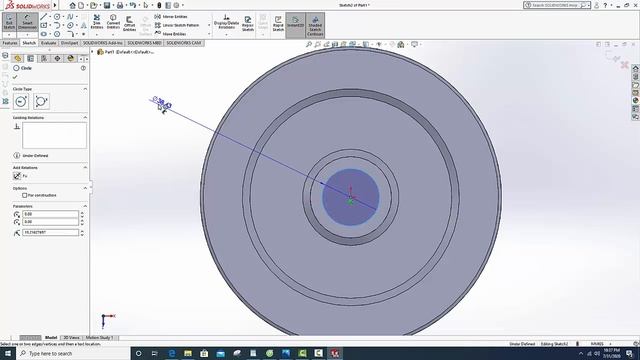Click the Select cursor tool icon

tap(146, 5)
